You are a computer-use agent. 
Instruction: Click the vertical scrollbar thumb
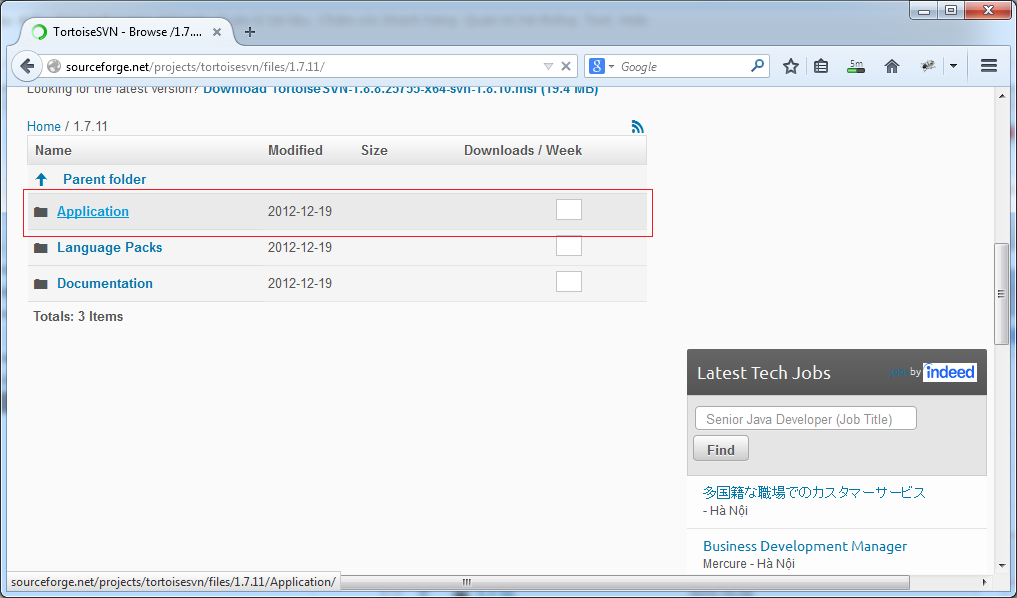click(x=1001, y=294)
